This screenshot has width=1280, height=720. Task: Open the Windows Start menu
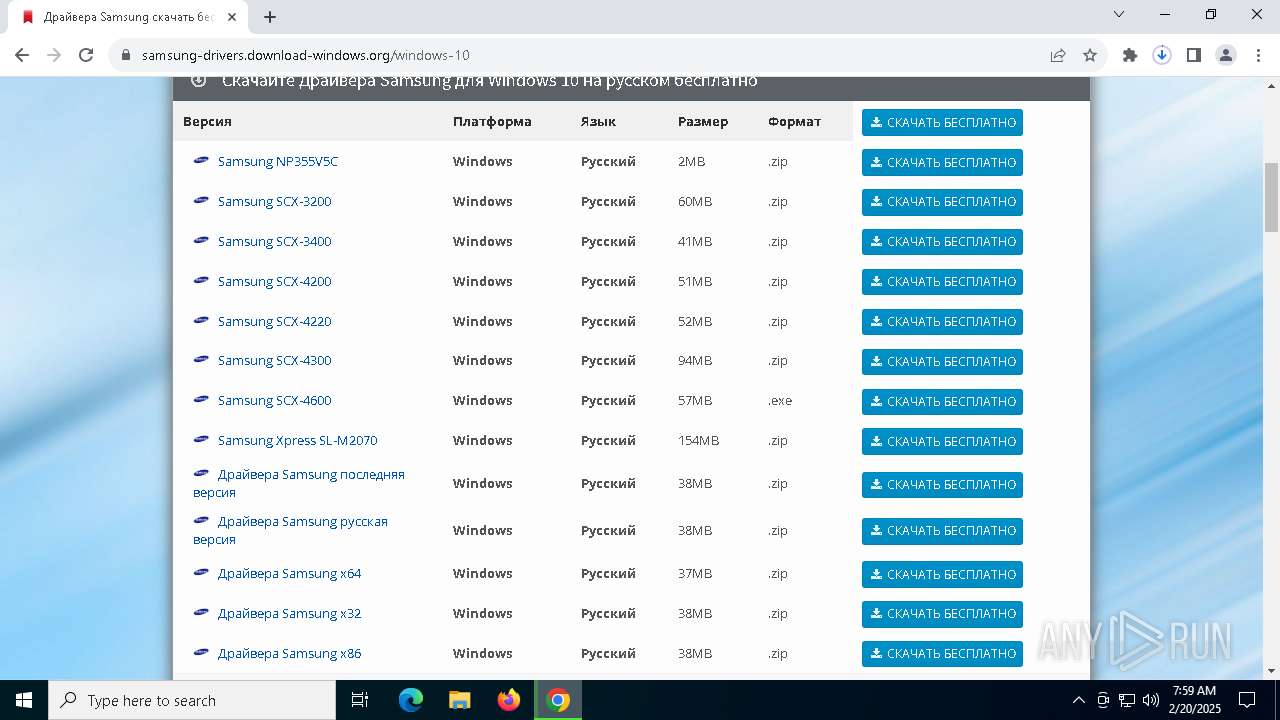tap(24, 700)
